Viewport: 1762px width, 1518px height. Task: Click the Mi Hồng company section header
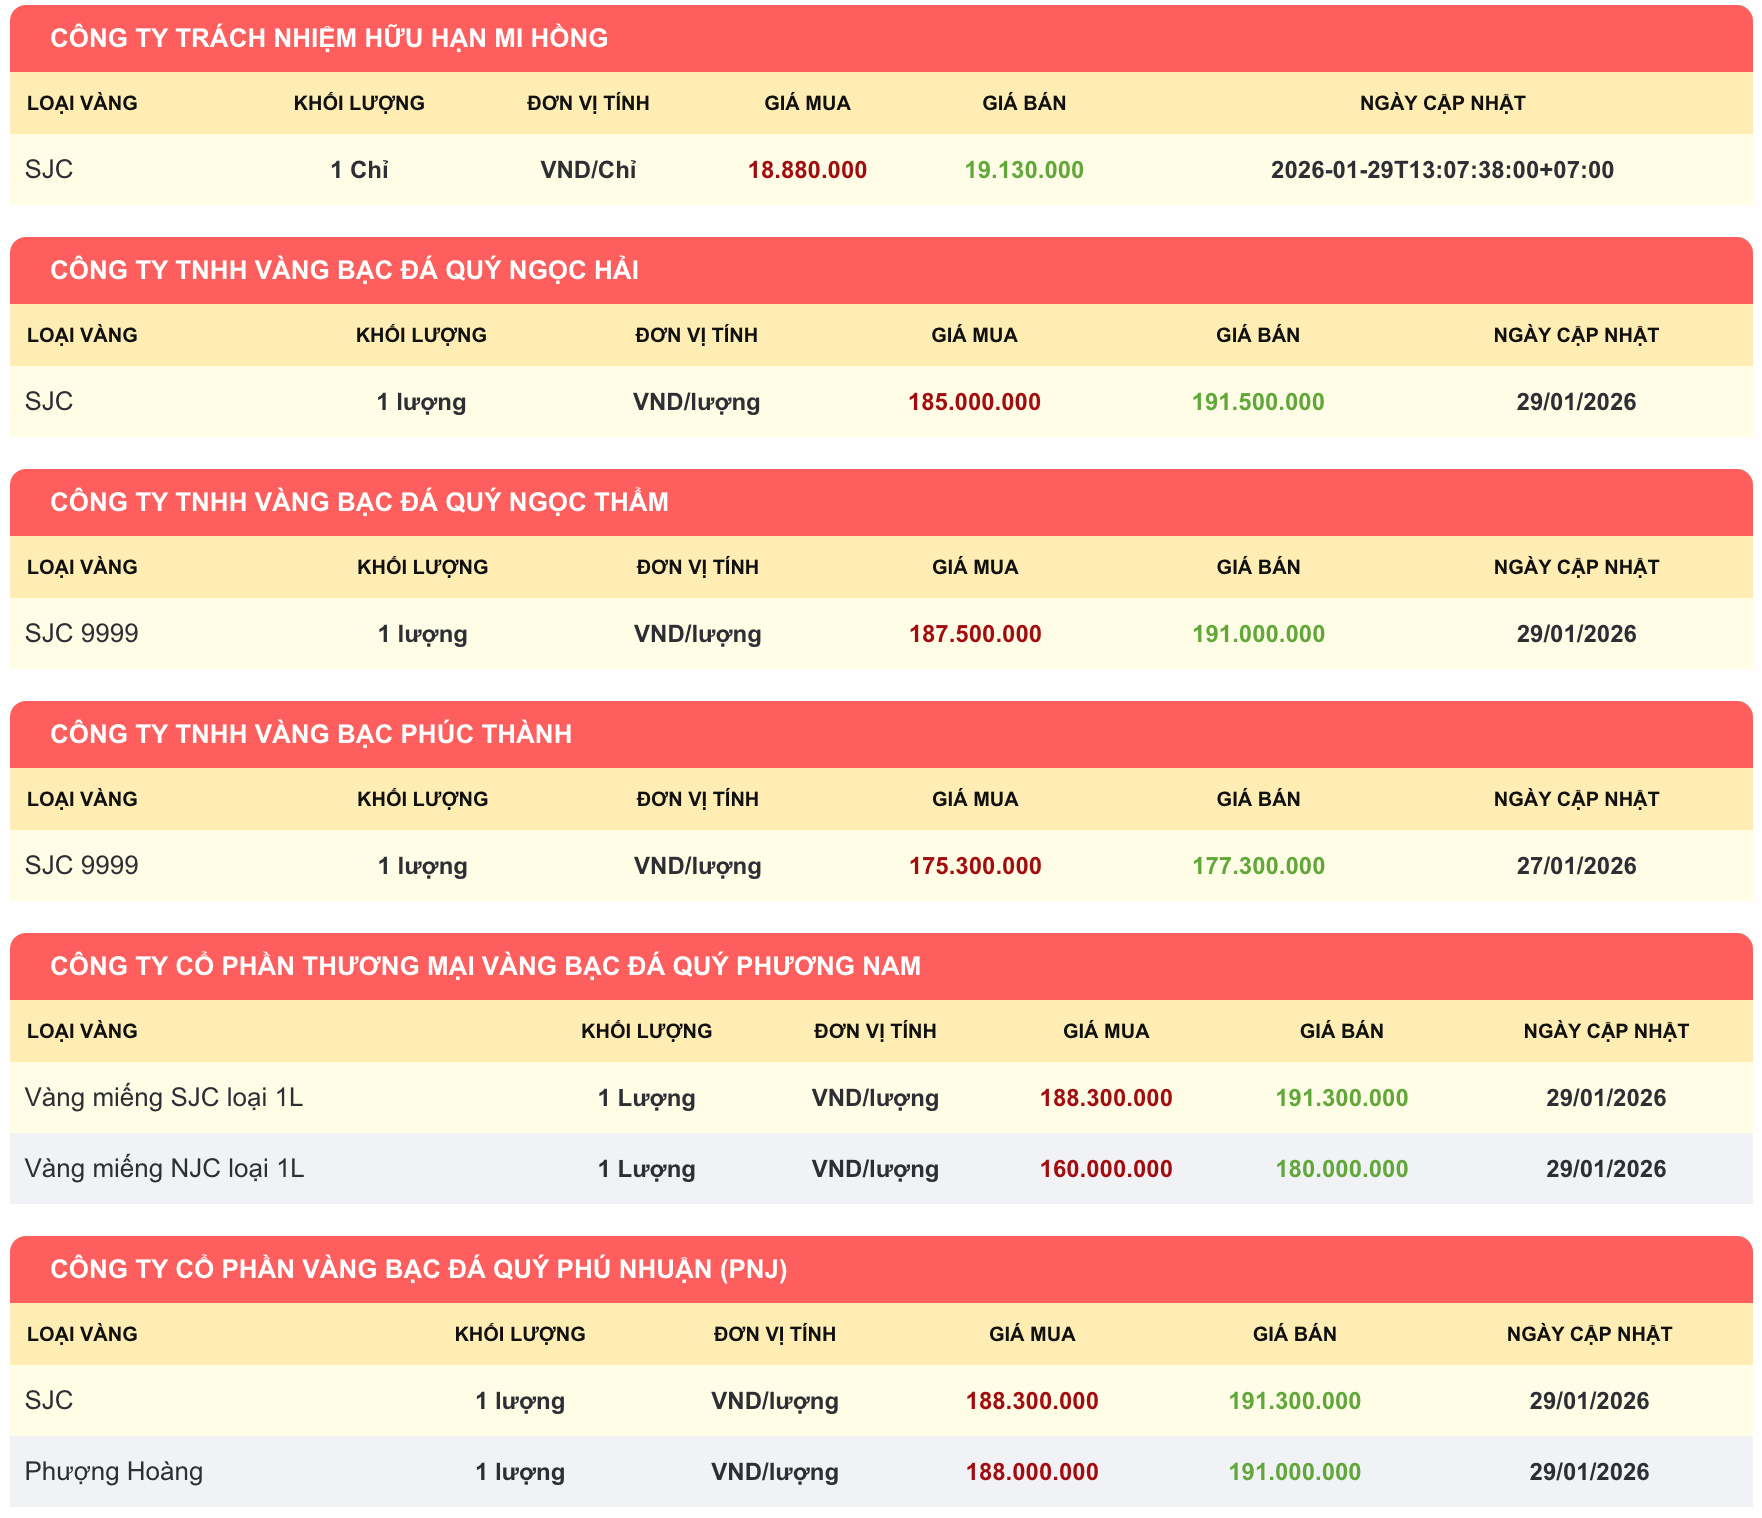(329, 38)
